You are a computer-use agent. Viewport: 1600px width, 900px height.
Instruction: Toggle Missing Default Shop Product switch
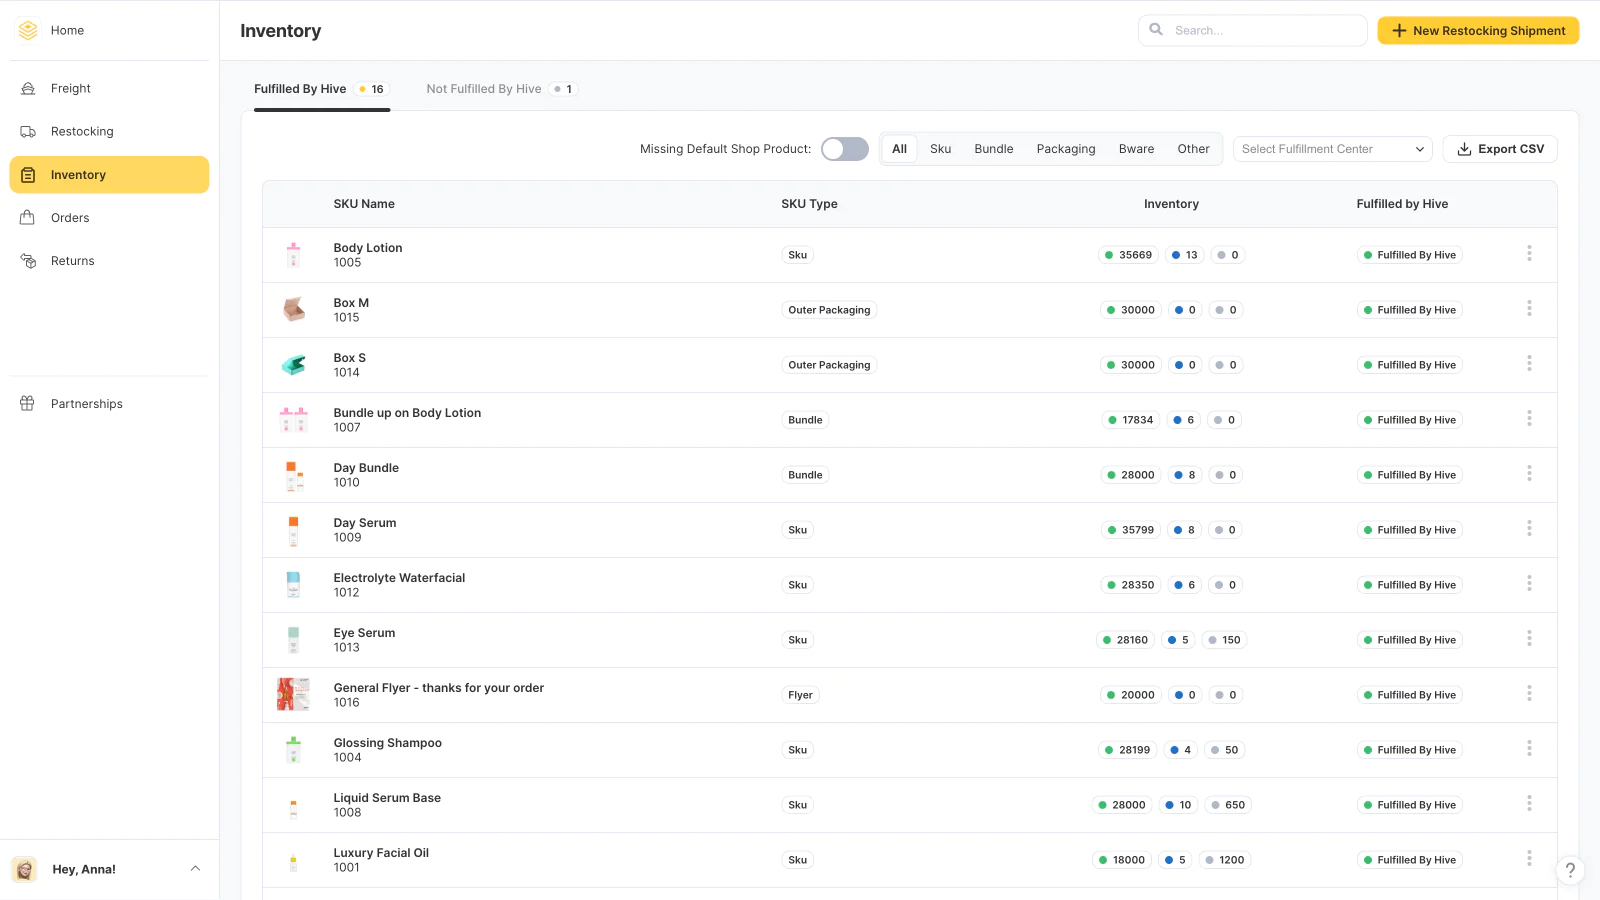click(844, 149)
